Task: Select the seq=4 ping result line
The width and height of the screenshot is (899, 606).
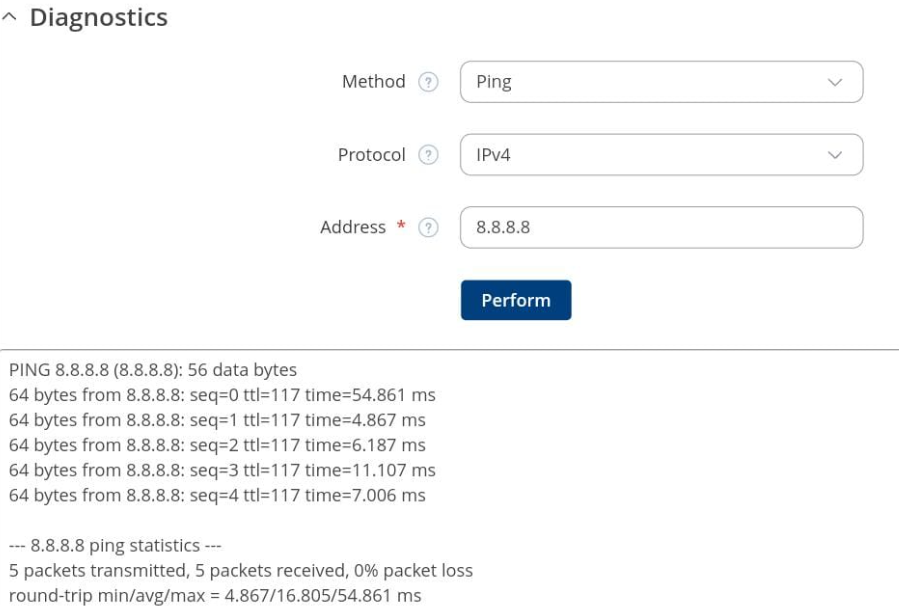Action: click(x=217, y=495)
